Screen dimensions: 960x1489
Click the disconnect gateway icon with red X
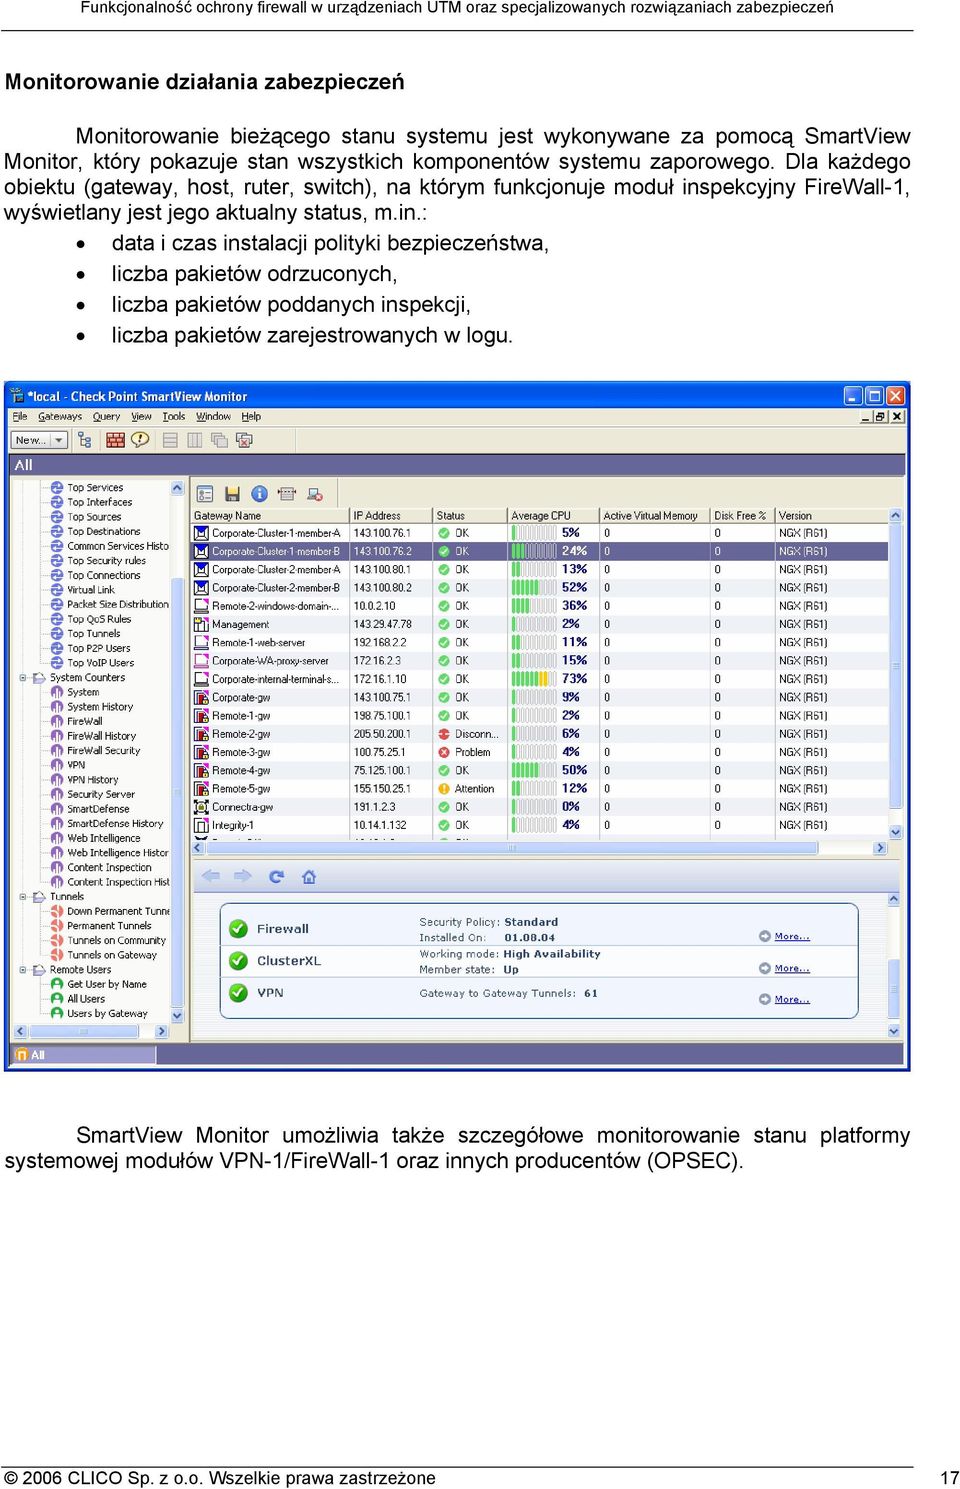[x=315, y=494]
